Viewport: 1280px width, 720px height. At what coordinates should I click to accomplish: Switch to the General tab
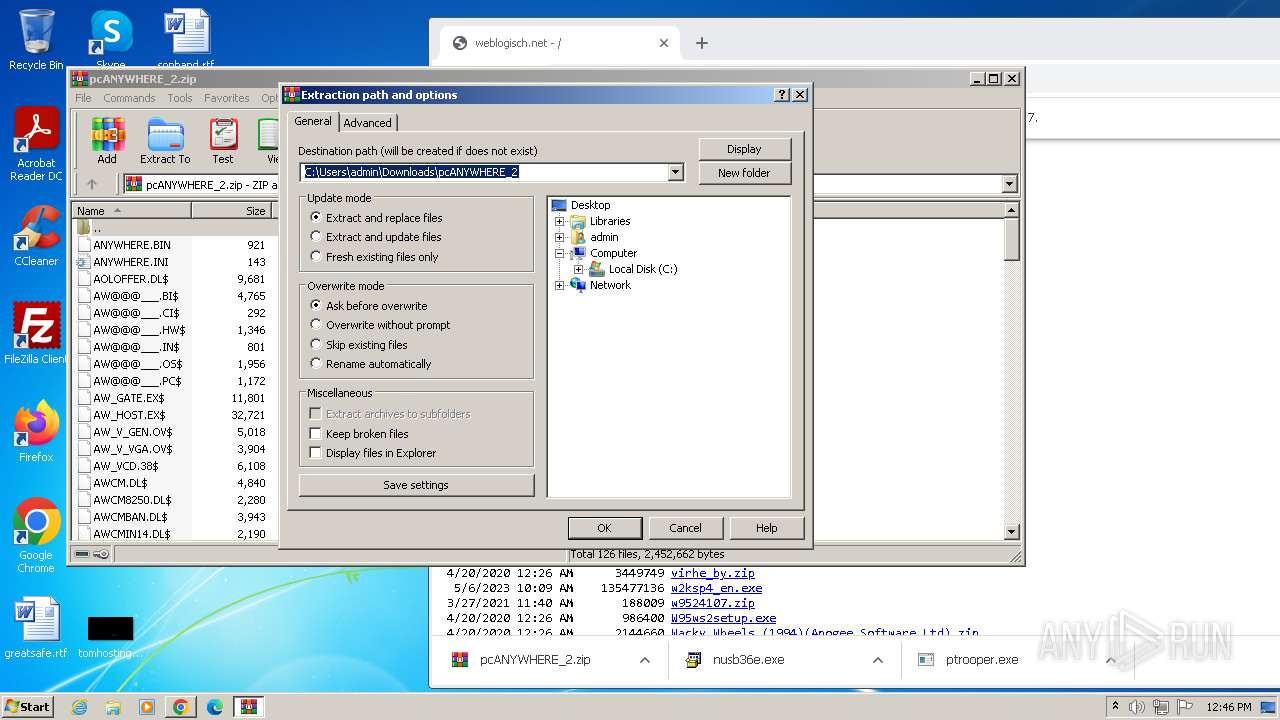(313, 121)
